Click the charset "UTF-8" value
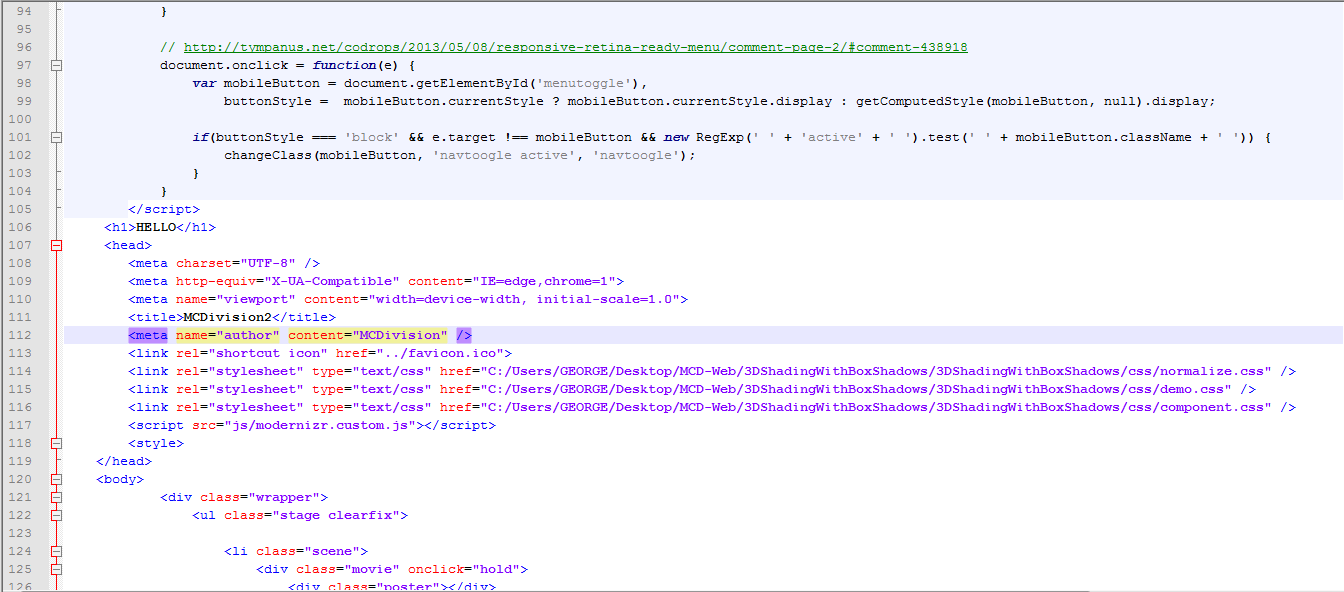The height and width of the screenshot is (592, 1344). (268, 263)
